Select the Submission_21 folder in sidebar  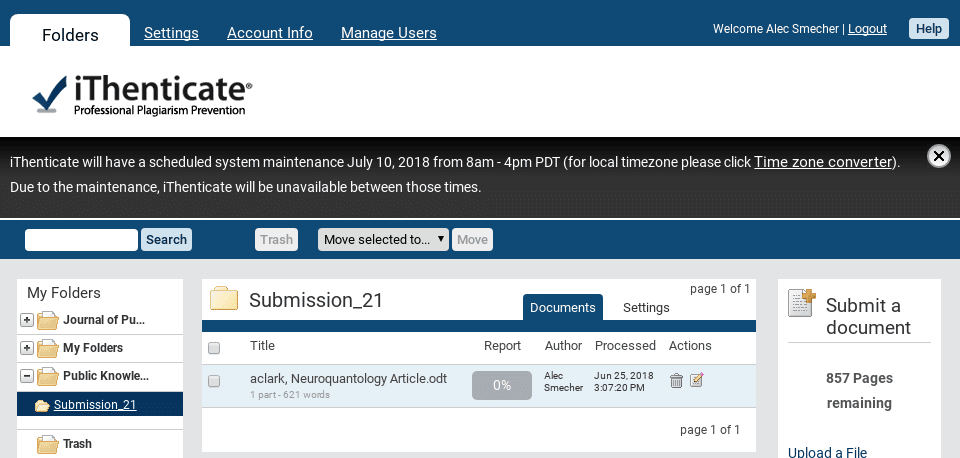(x=94, y=405)
